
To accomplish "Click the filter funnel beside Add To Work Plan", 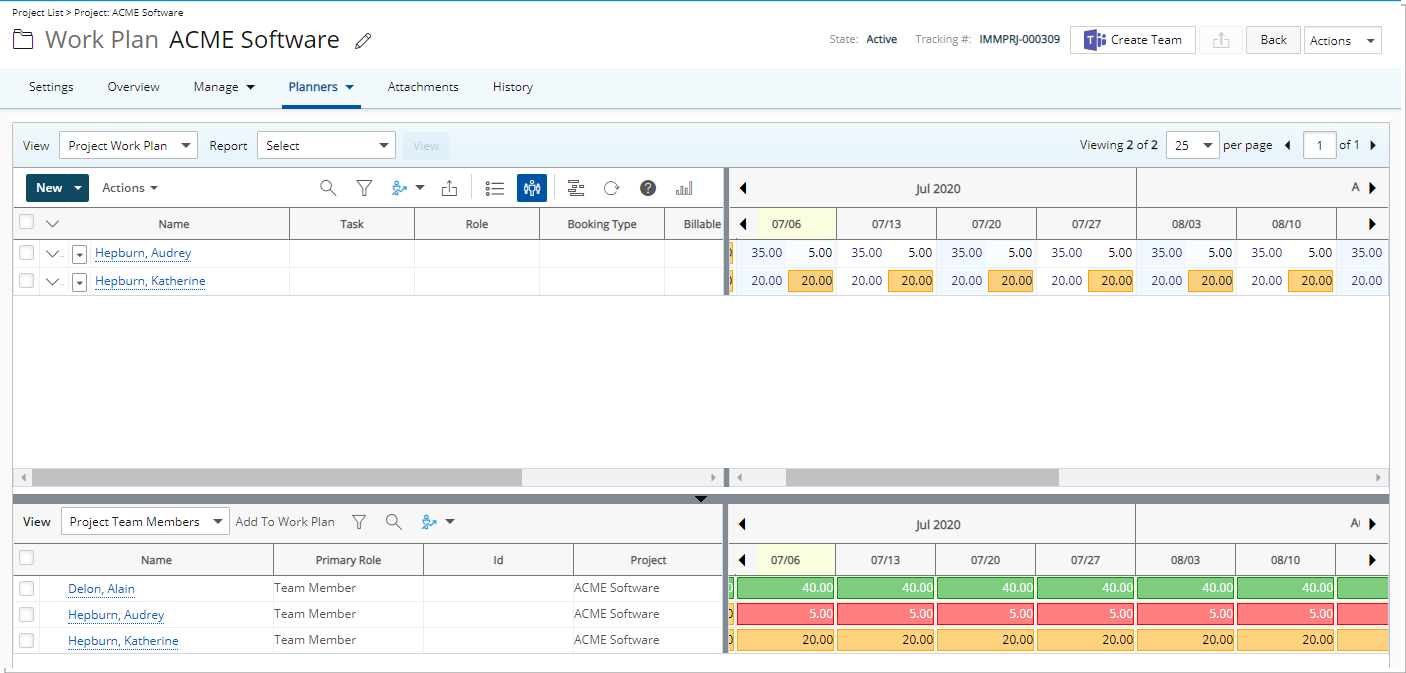I will (359, 522).
